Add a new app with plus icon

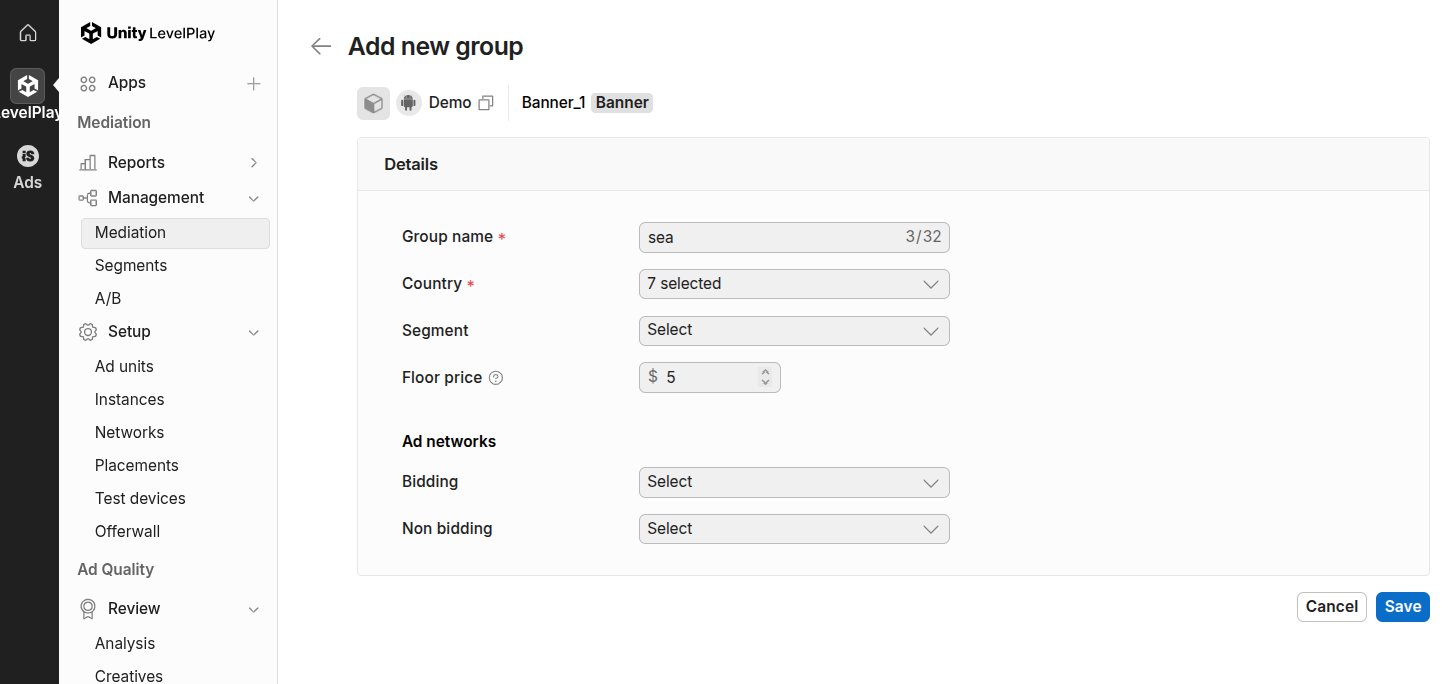pyautogui.click(x=254, y=84)
